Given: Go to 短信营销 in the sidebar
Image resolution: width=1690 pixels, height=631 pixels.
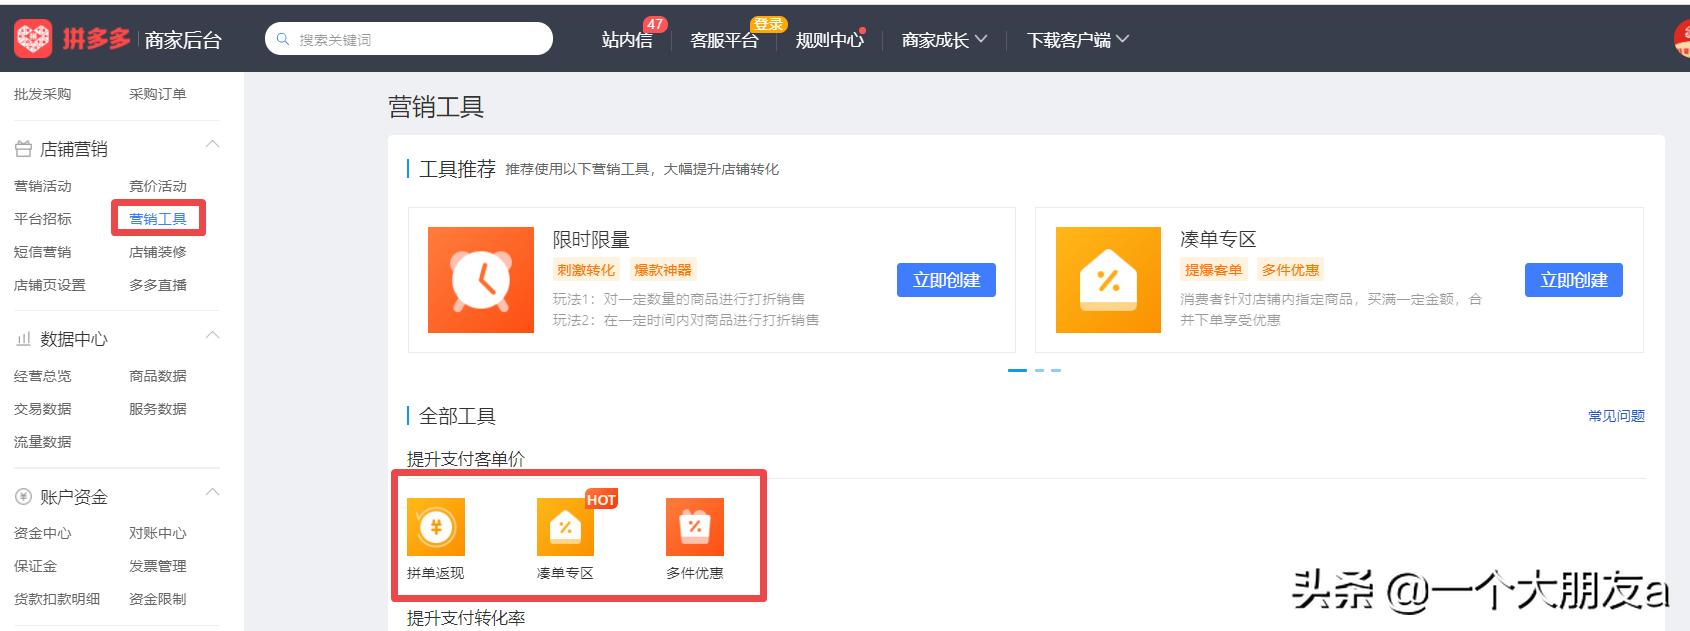Looking at the screenshot, I should tap(43, 252).
